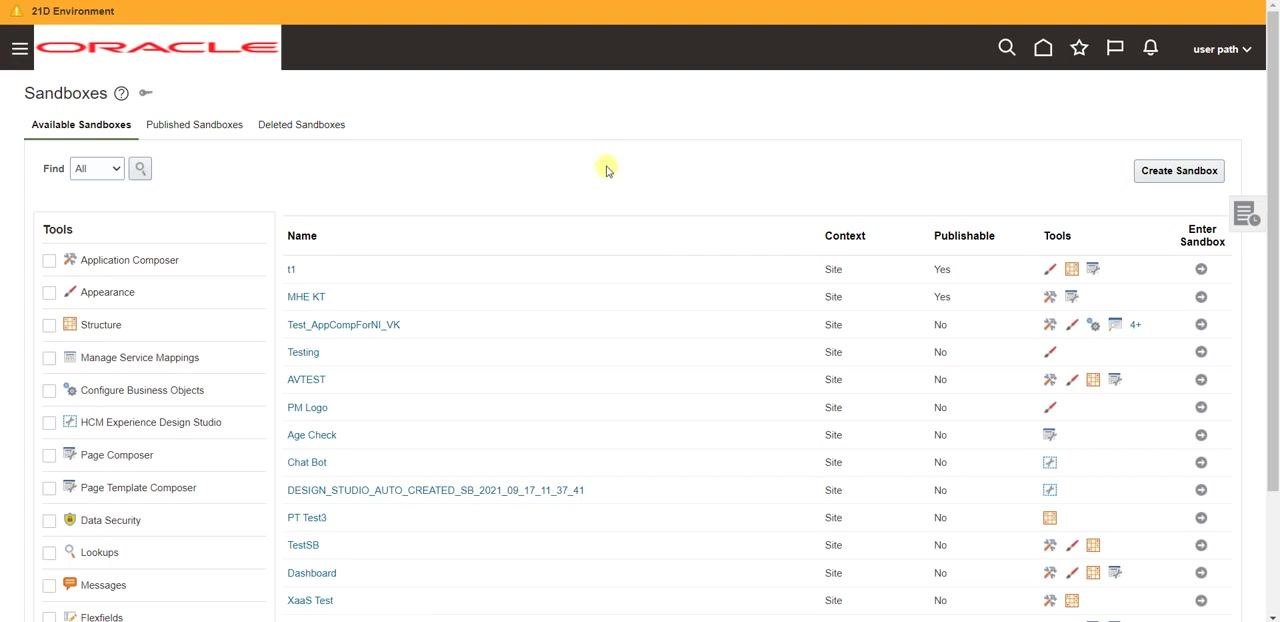Enter sandbox arrow for Test_AppCompForNI_VK

point(1201,325)
